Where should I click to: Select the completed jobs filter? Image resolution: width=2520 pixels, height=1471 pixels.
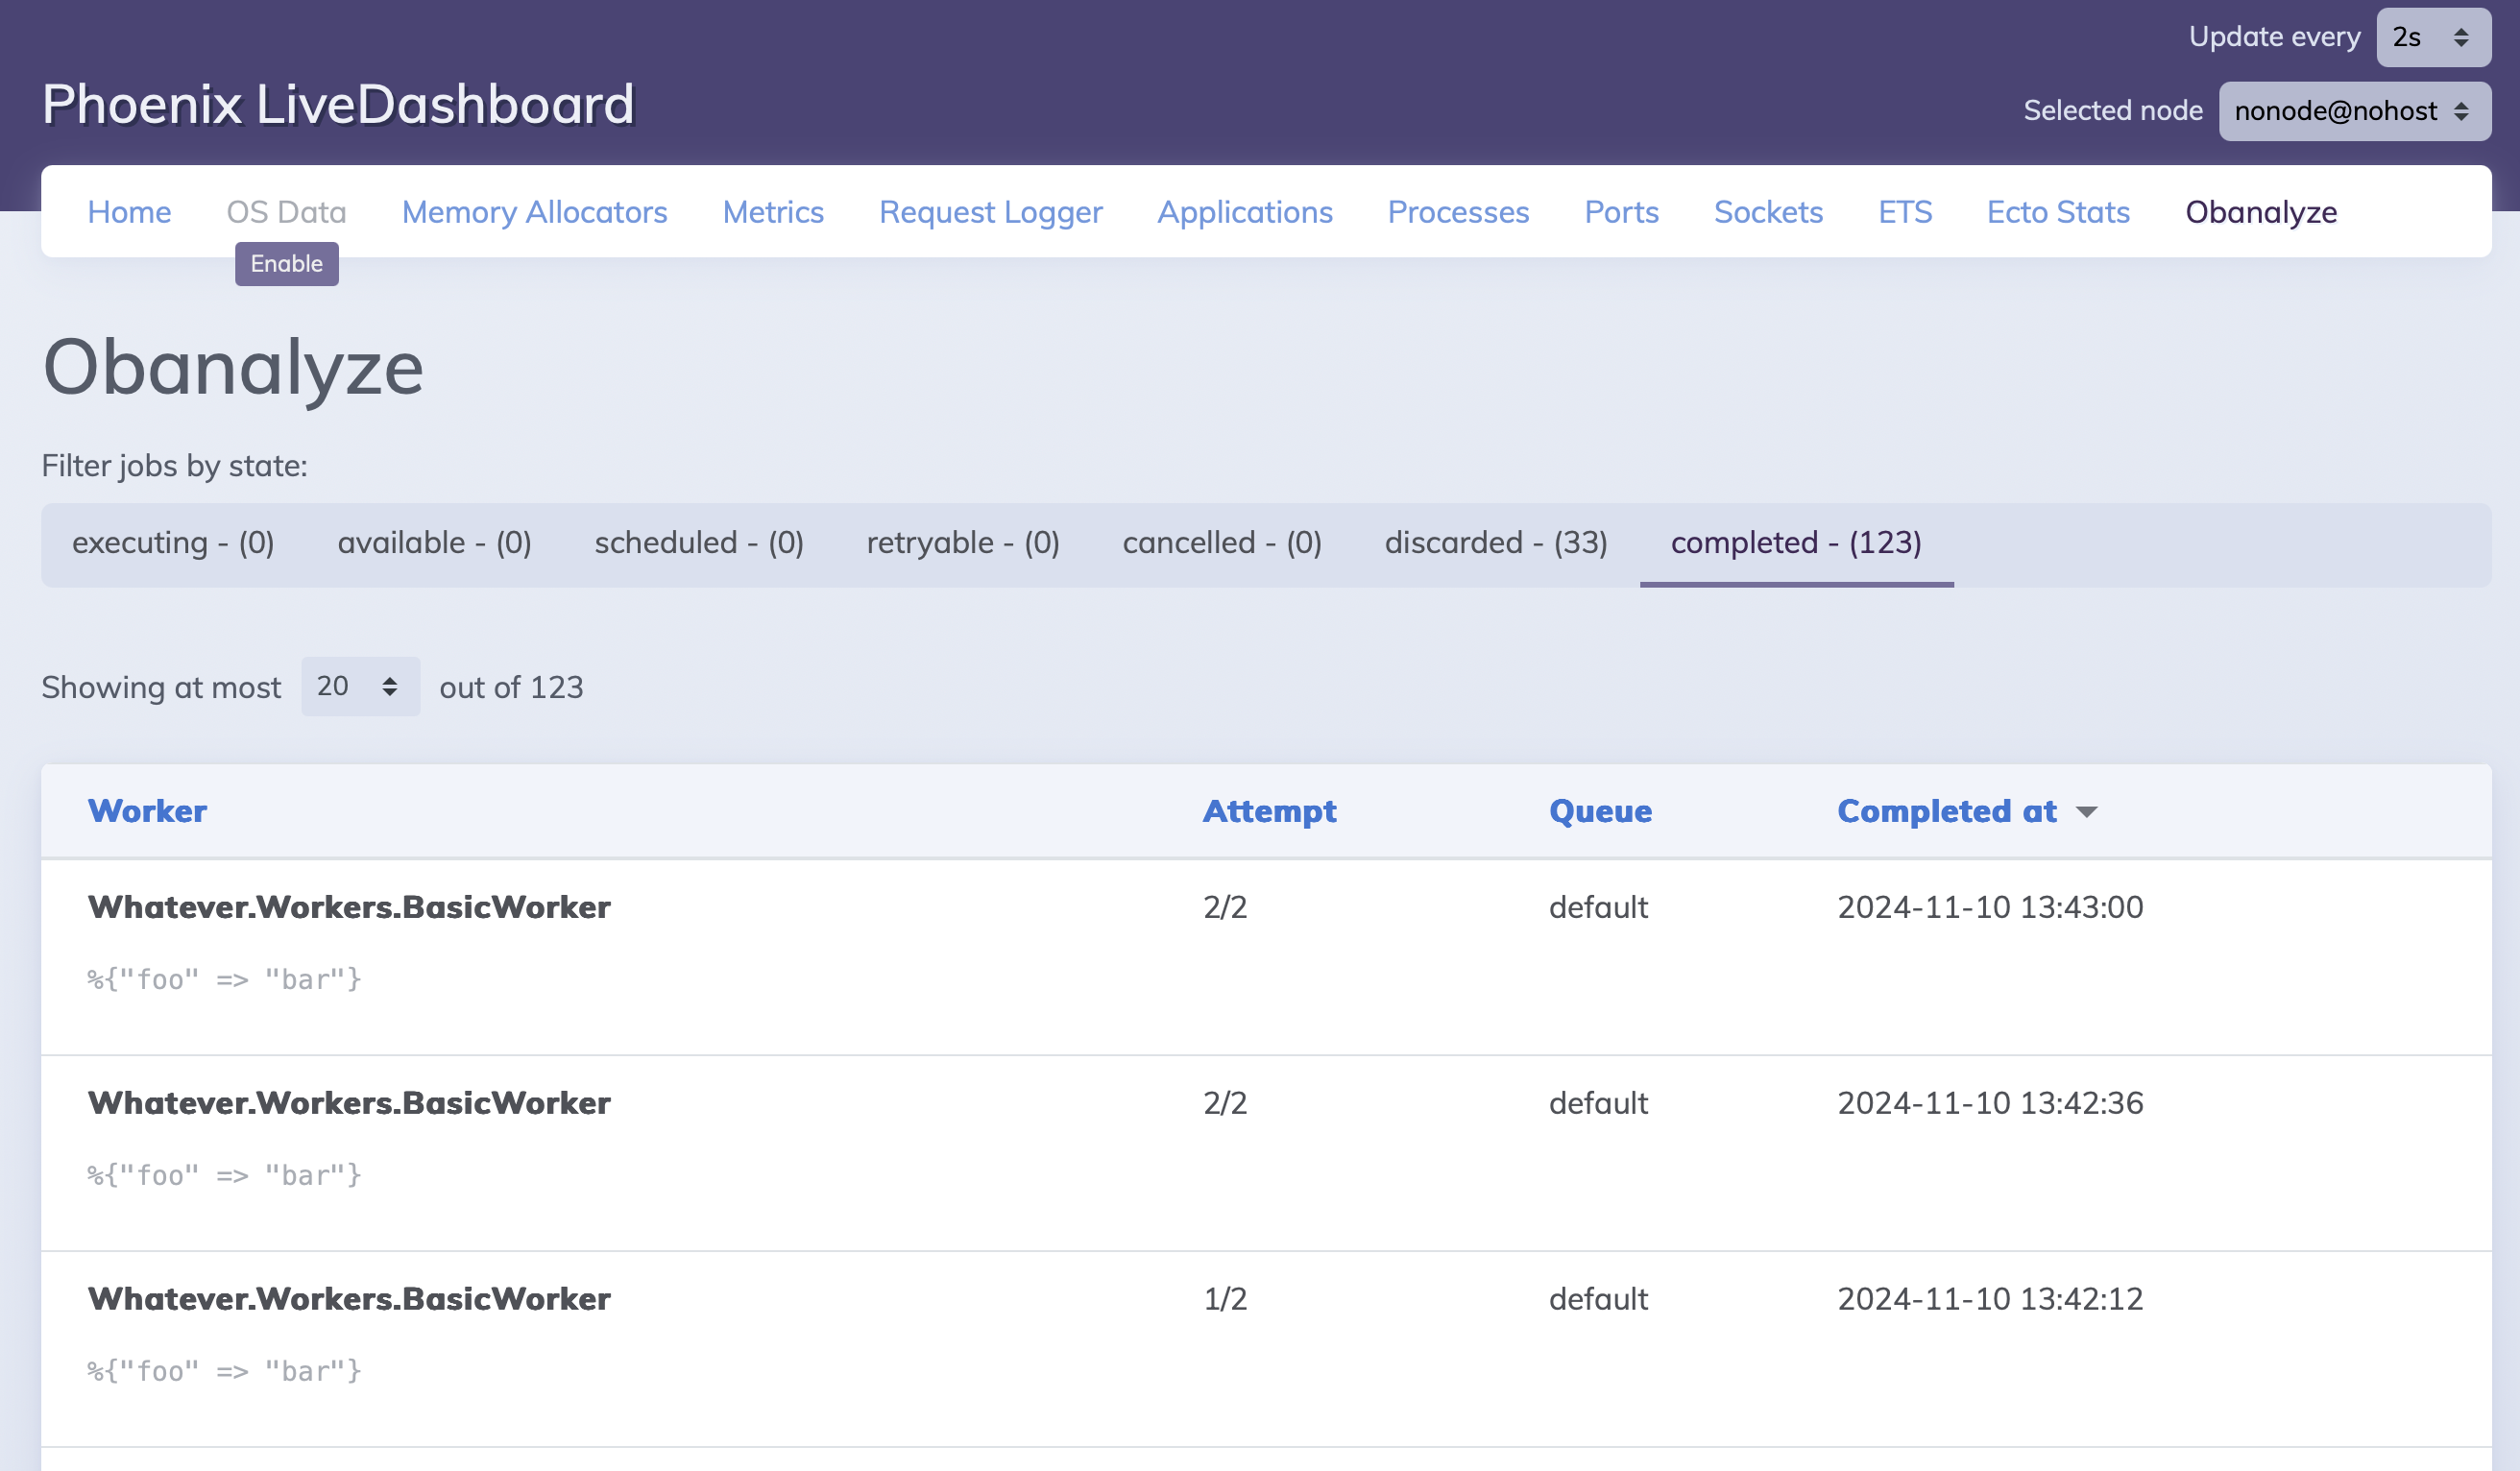(x=1795, y=543)
